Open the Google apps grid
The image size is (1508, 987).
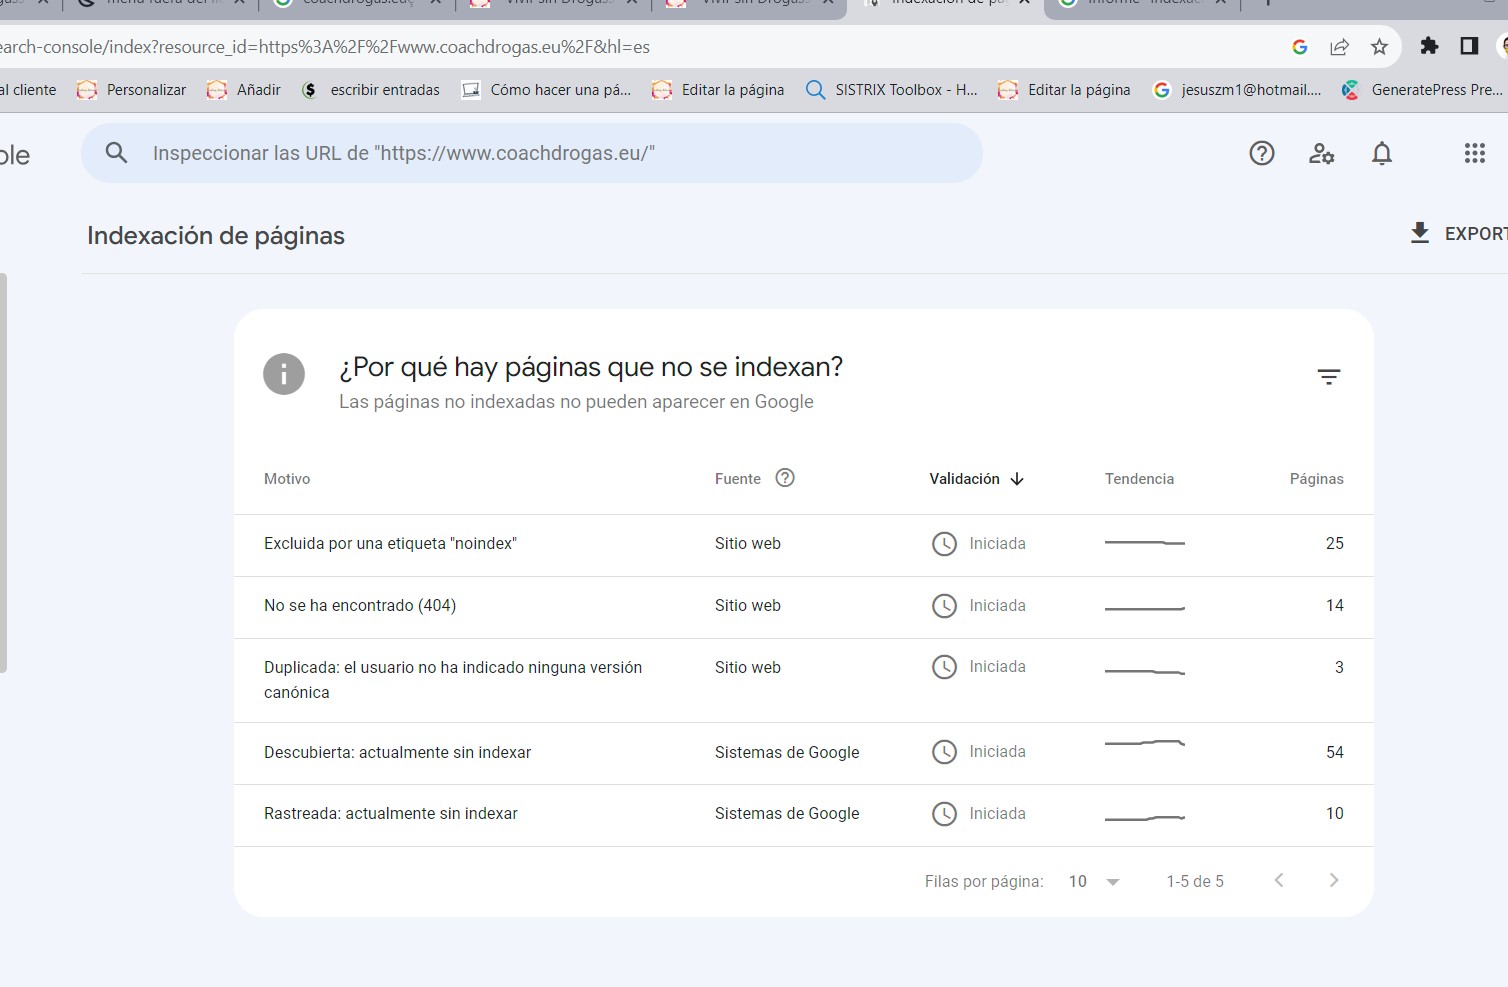coord(1475,153)
